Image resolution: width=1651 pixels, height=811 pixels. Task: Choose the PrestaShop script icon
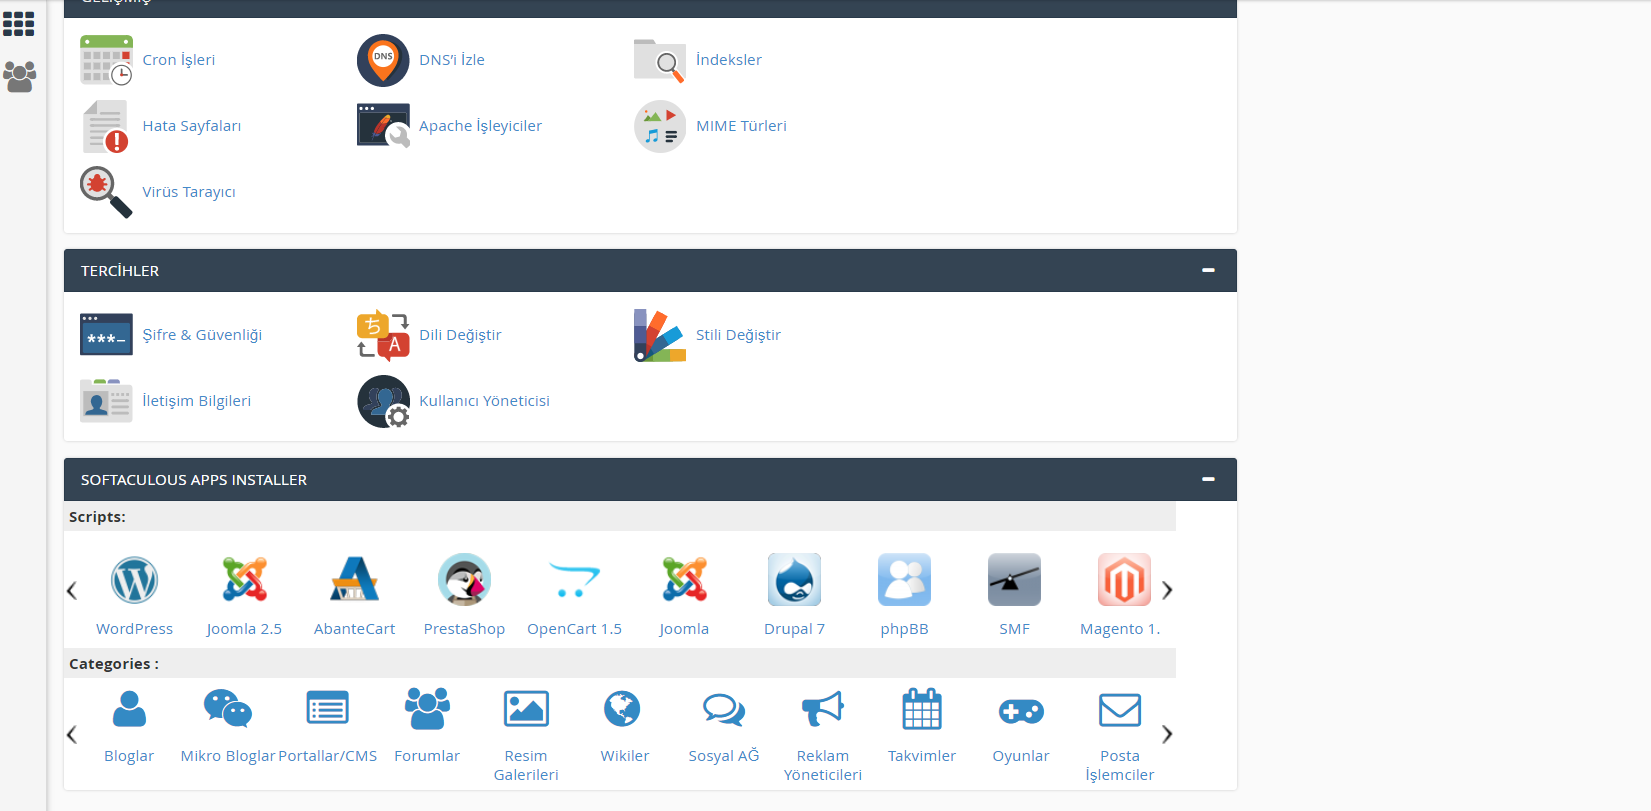[x=464, y=580]
